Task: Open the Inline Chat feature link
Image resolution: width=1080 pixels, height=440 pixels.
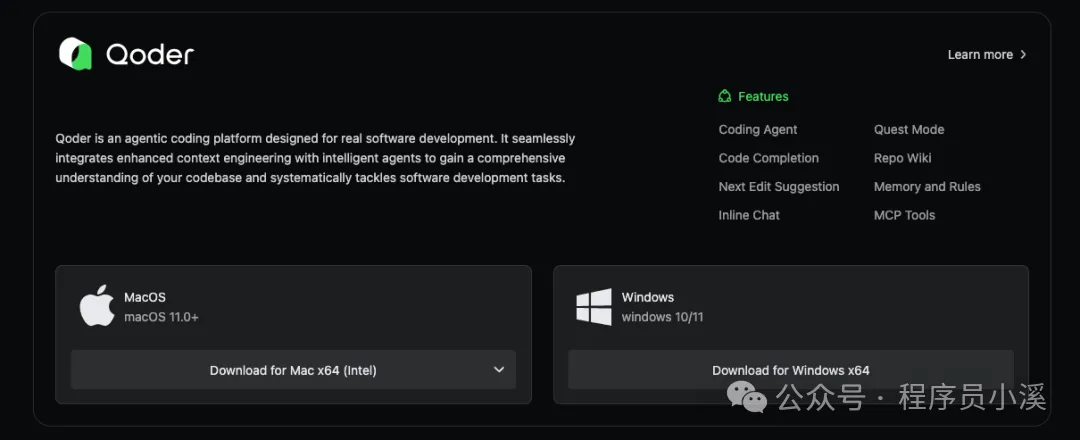Action: 749,215
